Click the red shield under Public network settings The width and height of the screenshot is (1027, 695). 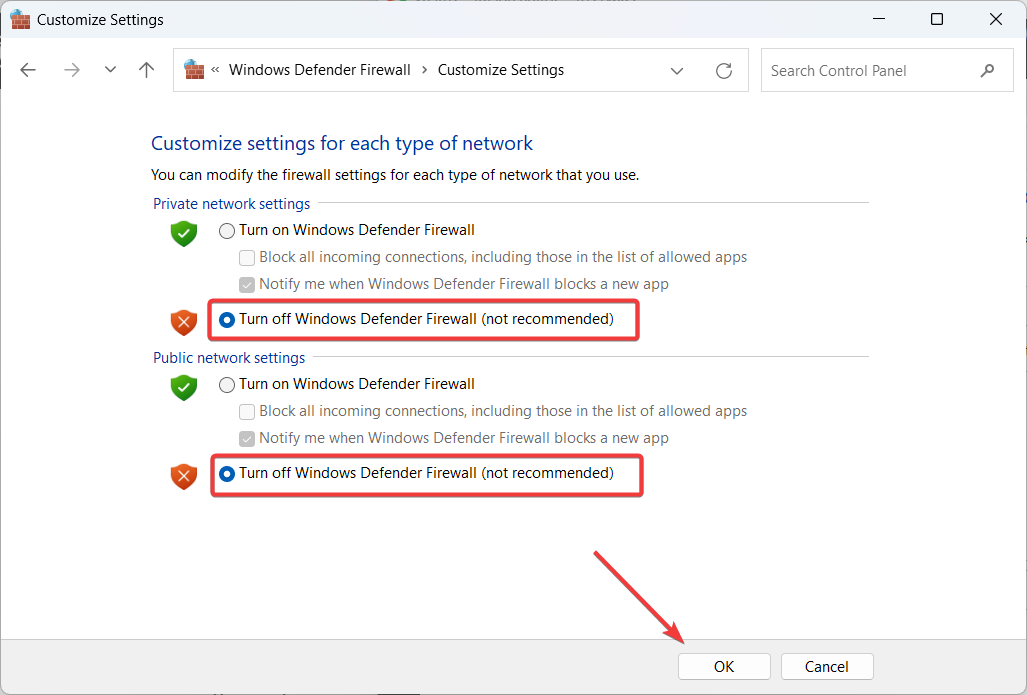click(x=183, y=476)
